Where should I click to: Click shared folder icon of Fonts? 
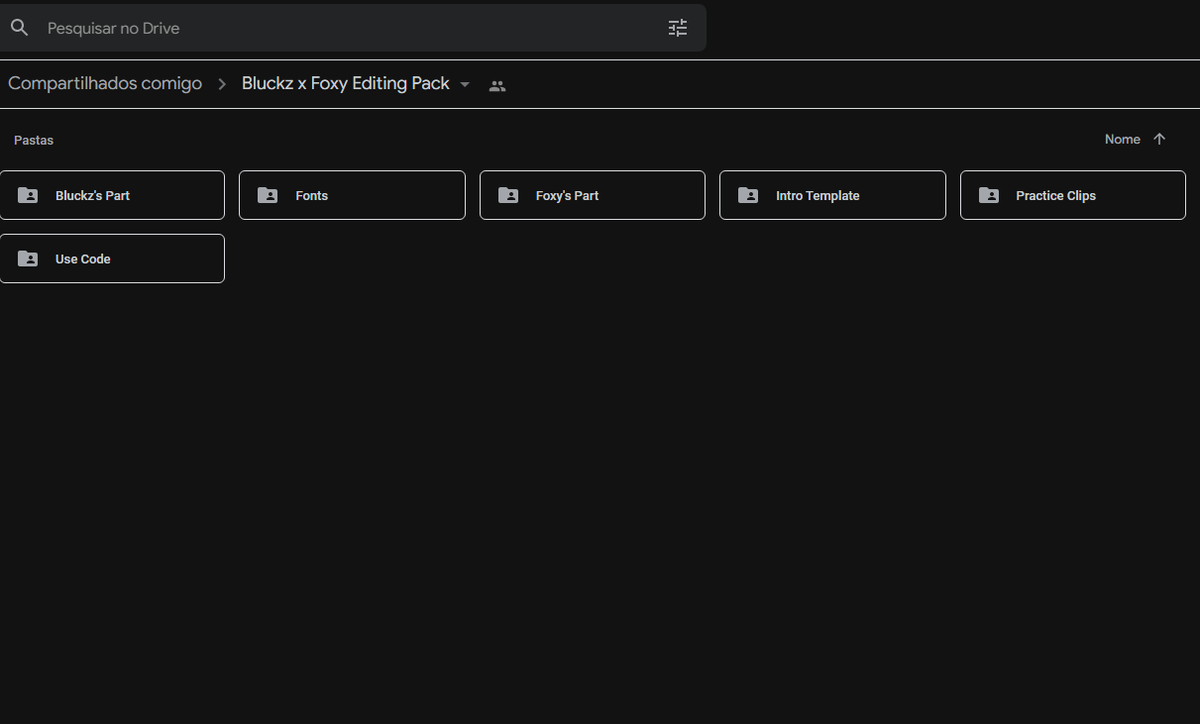click(x=268, y=195)
